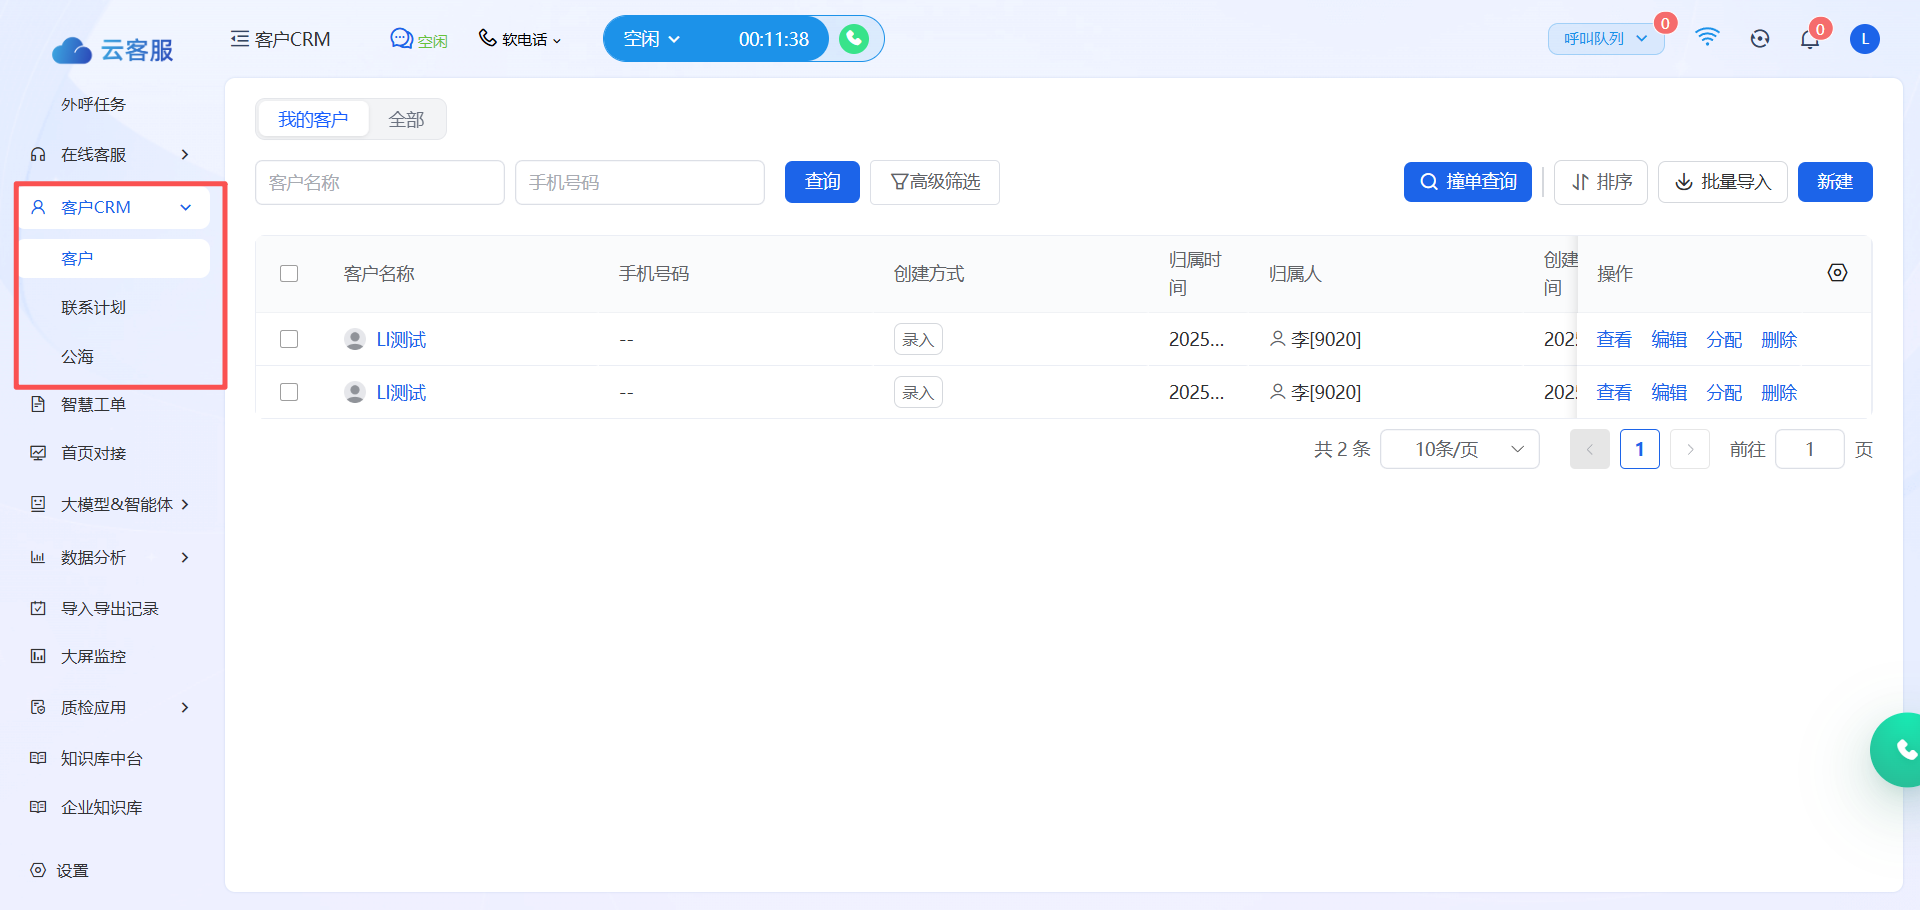Open the 10条/页 page size dropdown

(1459, 449)
